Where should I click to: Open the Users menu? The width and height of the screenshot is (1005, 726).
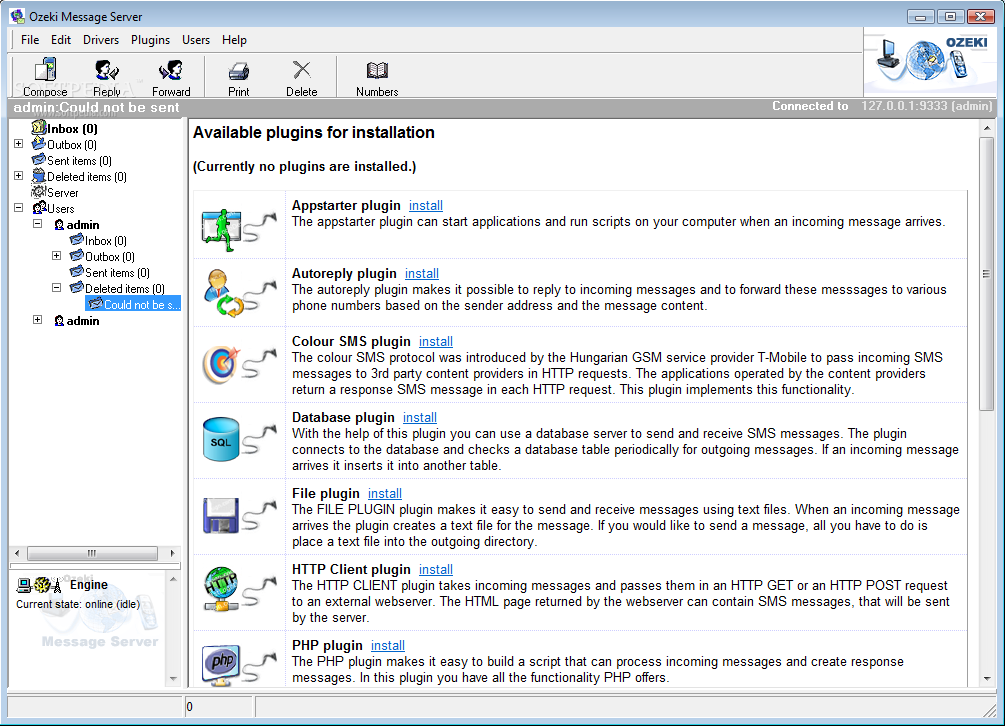195,40
